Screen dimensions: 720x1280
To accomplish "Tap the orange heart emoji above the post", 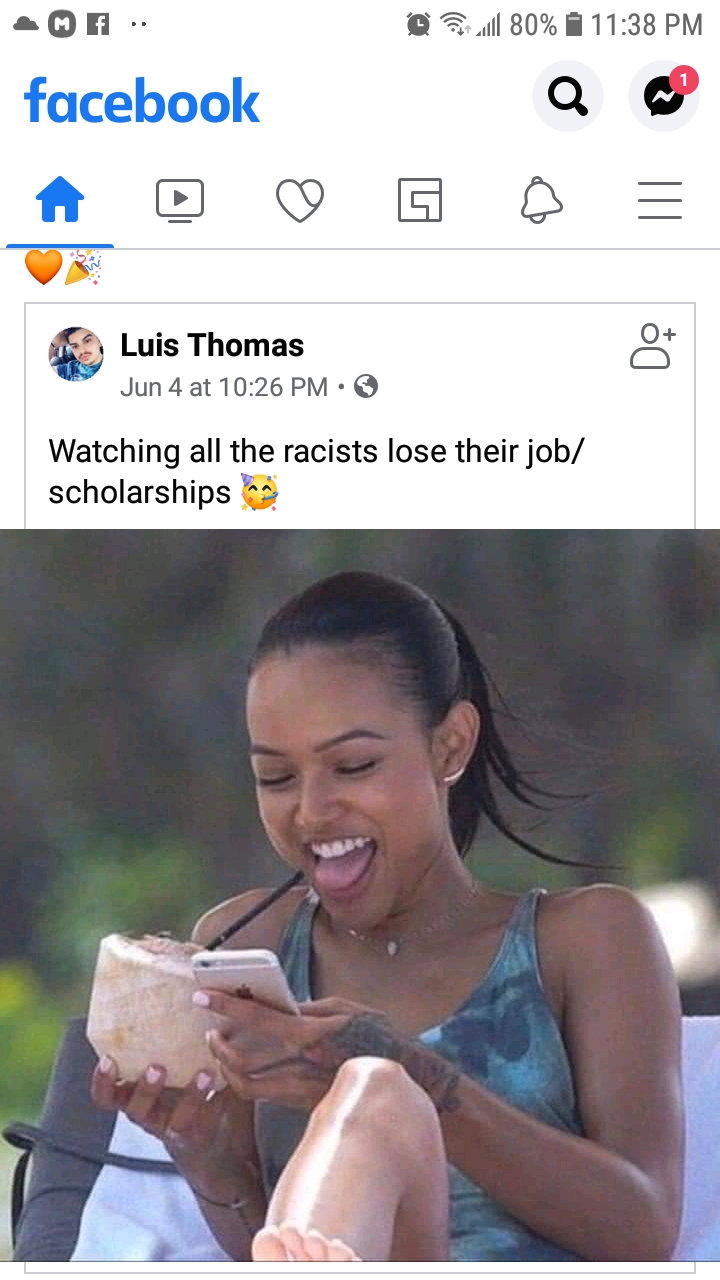I will click(43, 267).
